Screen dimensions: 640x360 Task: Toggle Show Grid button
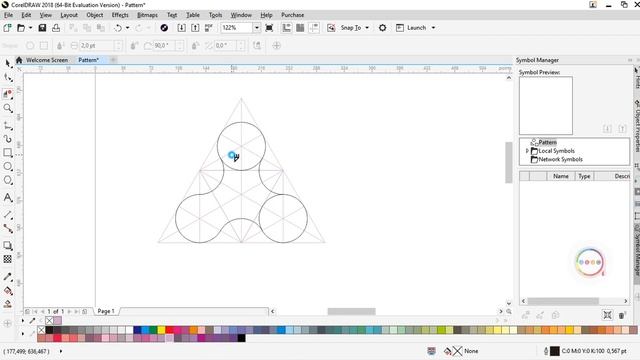coord(300,28)
